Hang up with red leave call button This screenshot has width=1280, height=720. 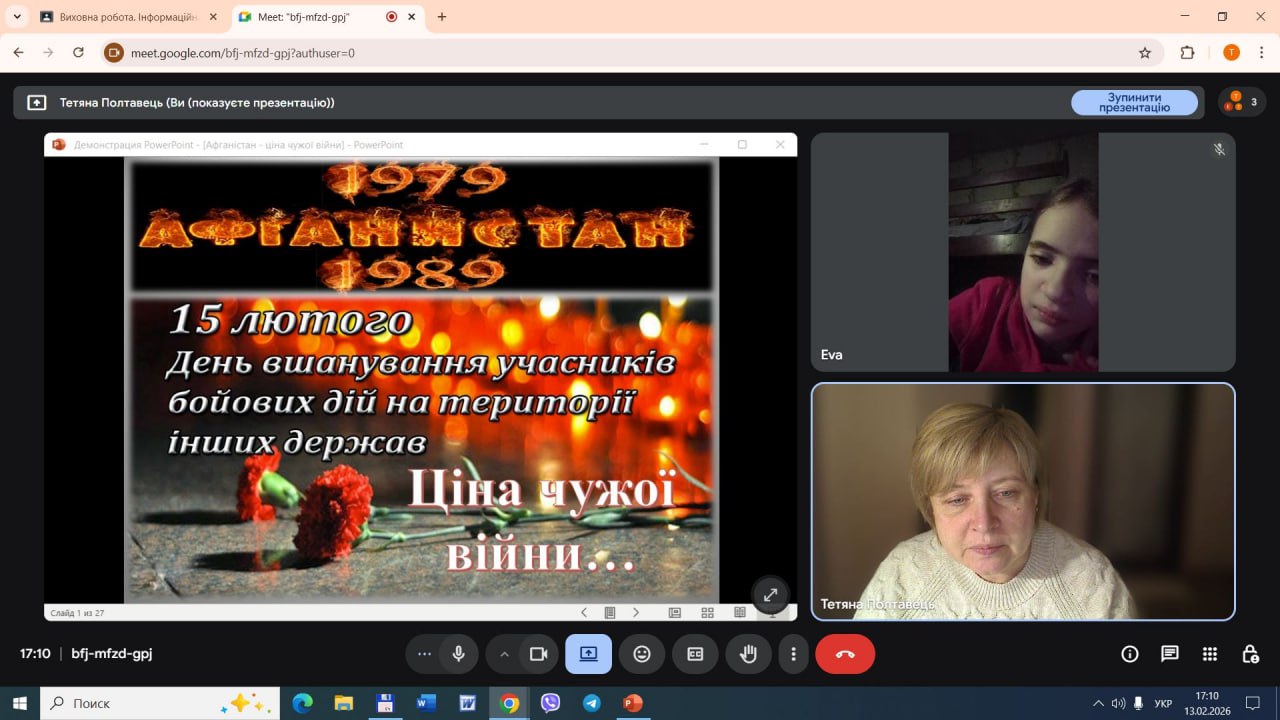coord(845,654)
